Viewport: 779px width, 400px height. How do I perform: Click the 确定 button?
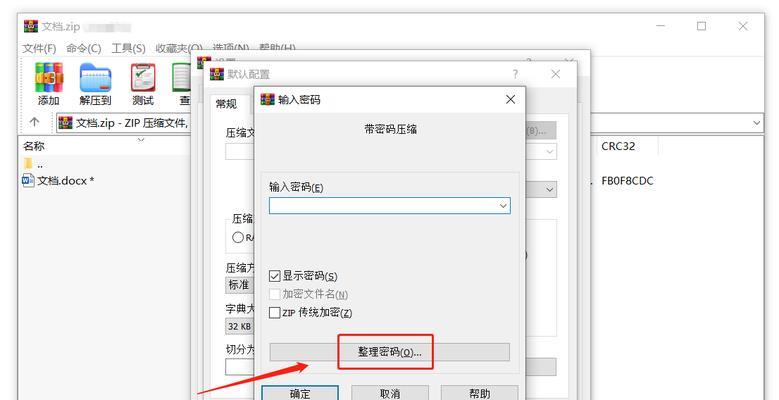pos(300,393)
